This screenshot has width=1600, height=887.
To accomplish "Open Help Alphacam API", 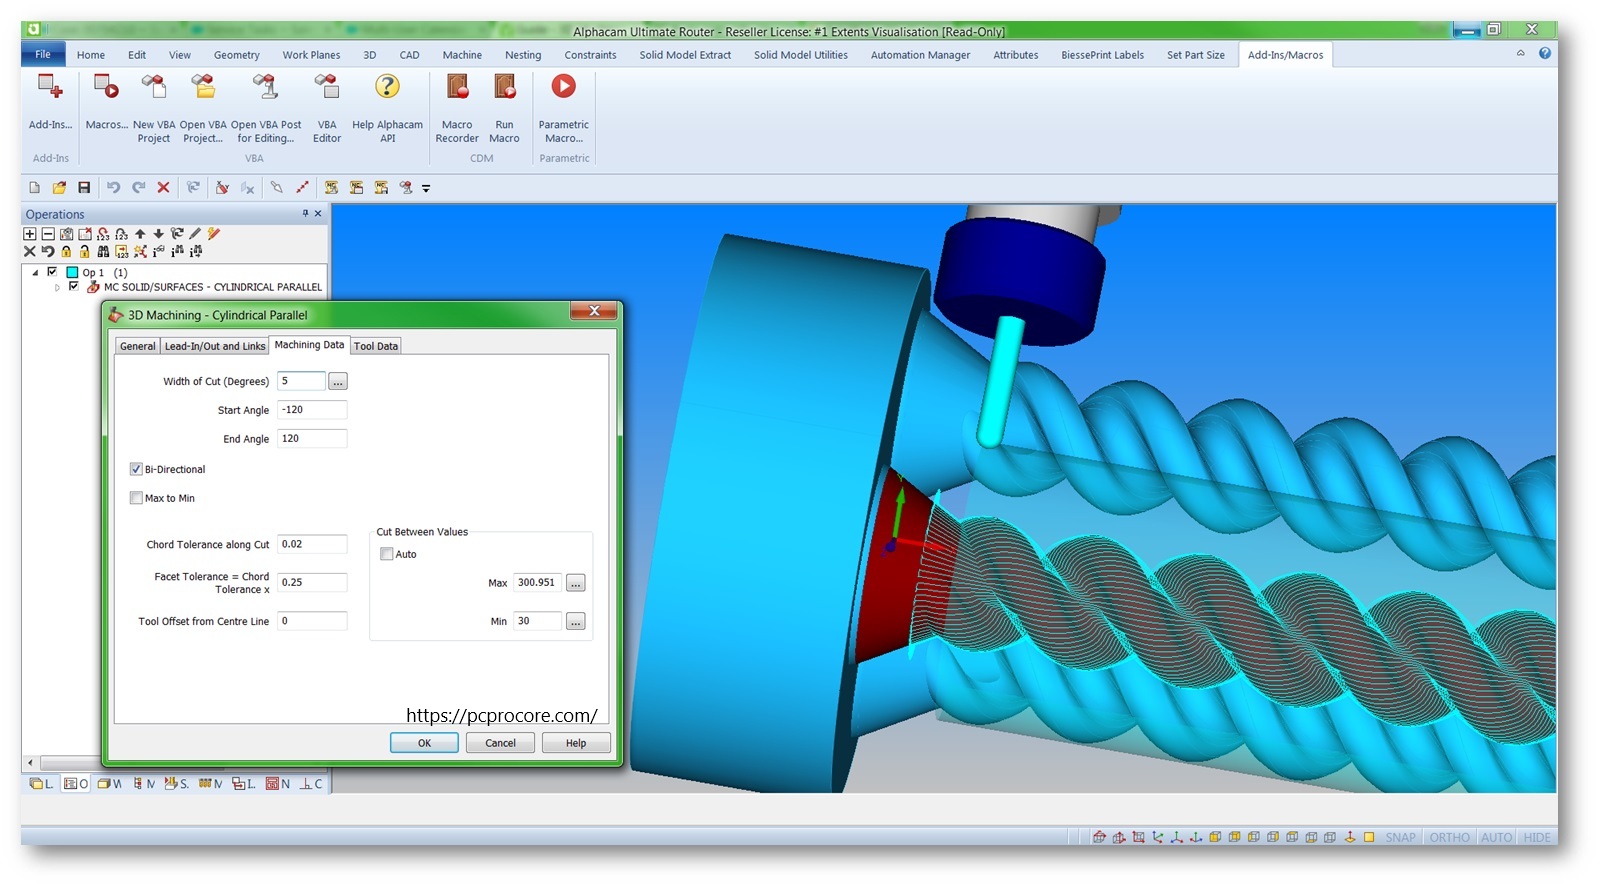I will click(x=387, y=108).
